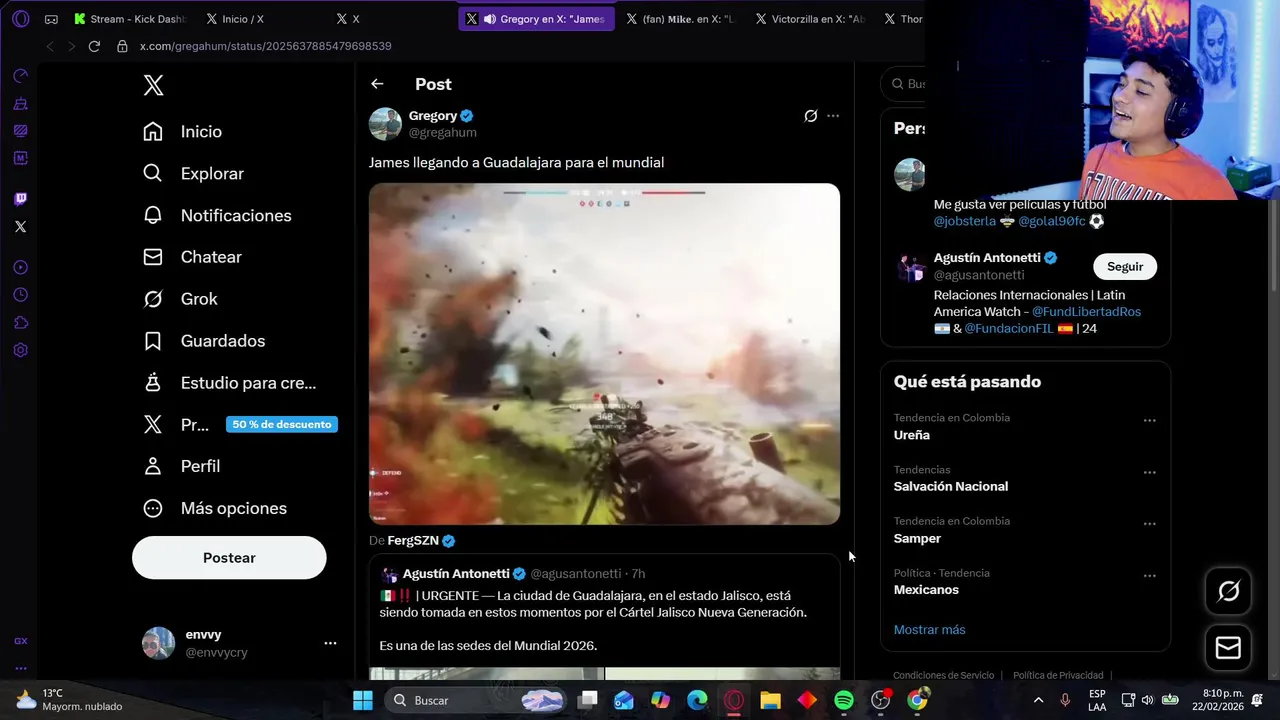Open FergSZN video source link
Viewport: 1280px width, 720px height.
coord(413,541)
